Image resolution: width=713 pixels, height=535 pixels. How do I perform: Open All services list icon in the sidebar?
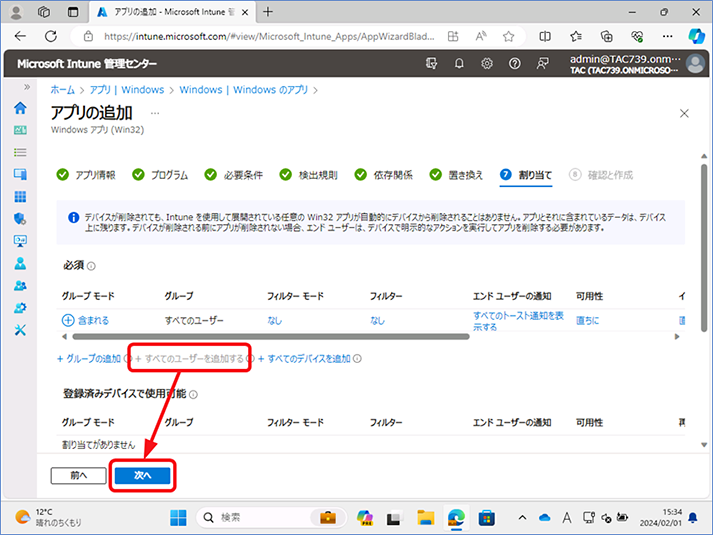tap(20, 152)
